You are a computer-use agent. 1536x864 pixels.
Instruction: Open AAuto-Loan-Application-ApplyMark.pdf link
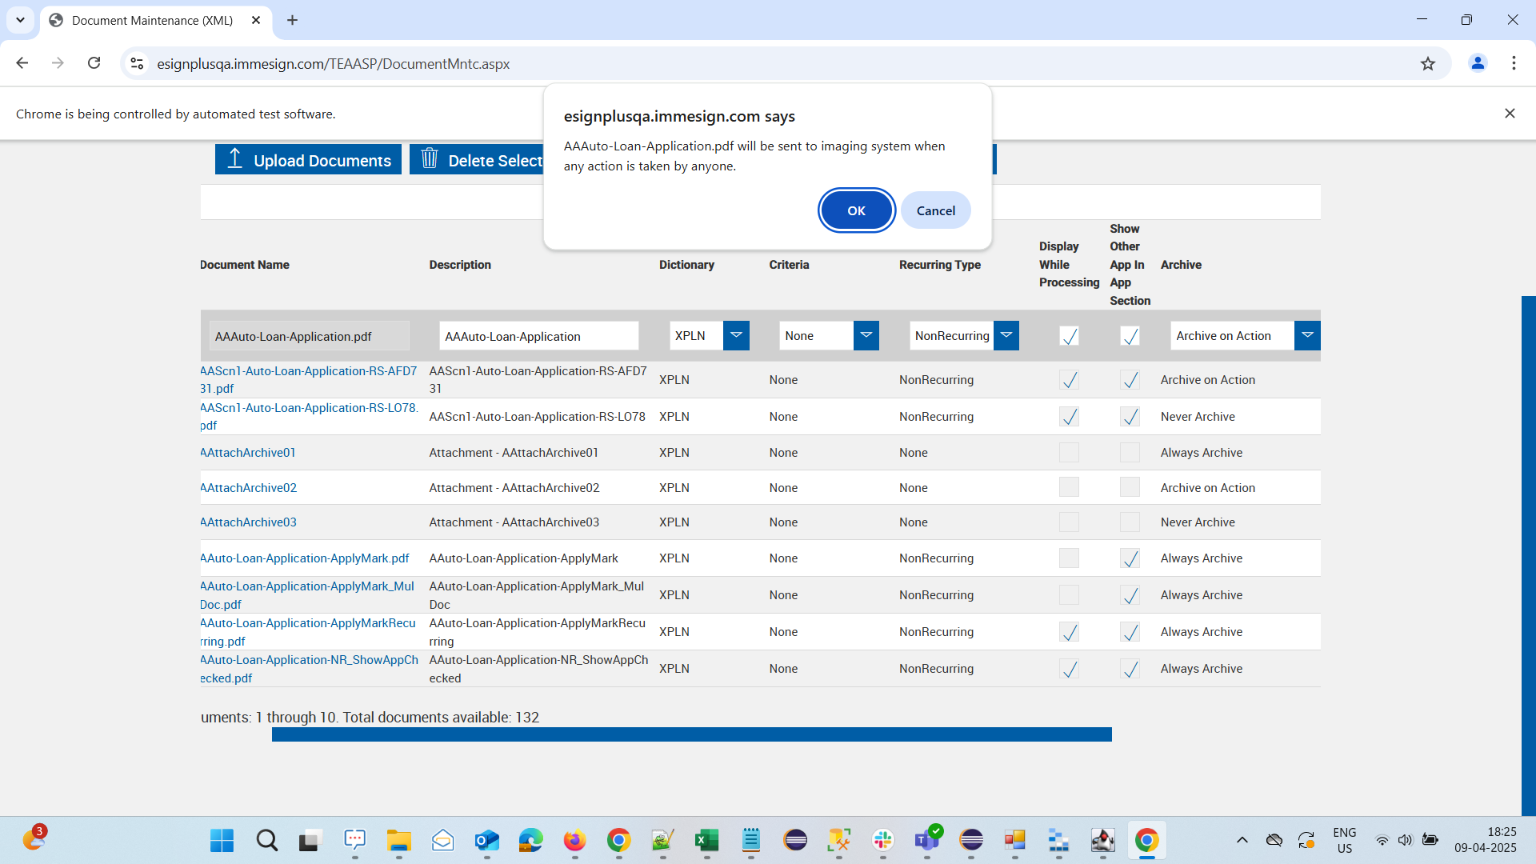(x=305, y=559)
